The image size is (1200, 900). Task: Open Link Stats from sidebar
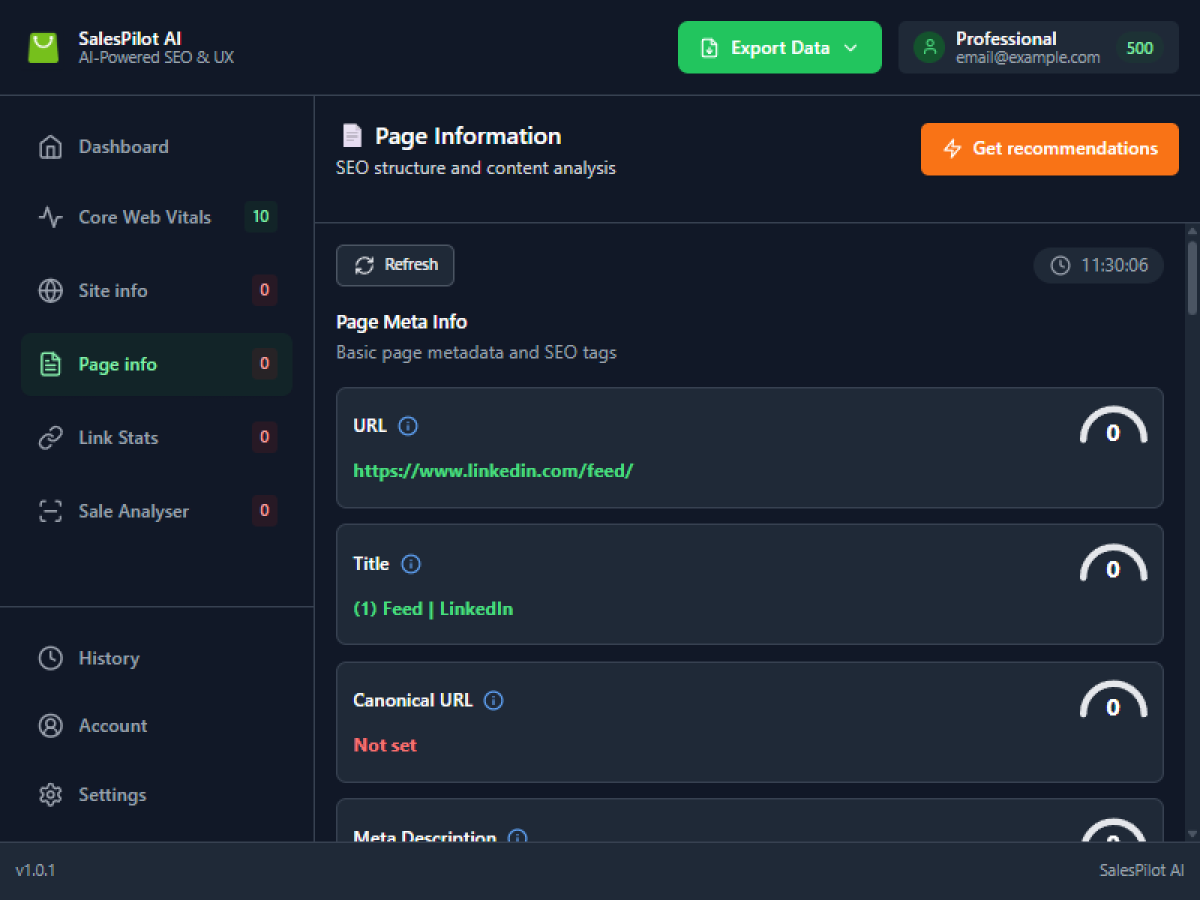pyautogui.click(x=118, y=438)
